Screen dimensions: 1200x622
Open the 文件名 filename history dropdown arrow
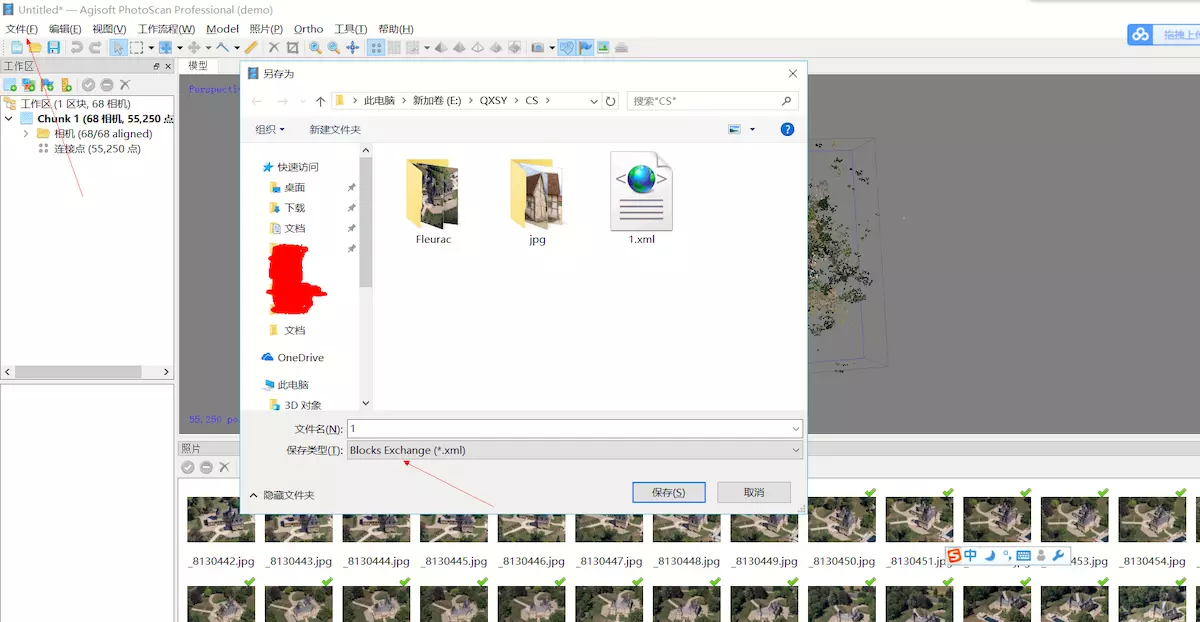pos(795,429)
